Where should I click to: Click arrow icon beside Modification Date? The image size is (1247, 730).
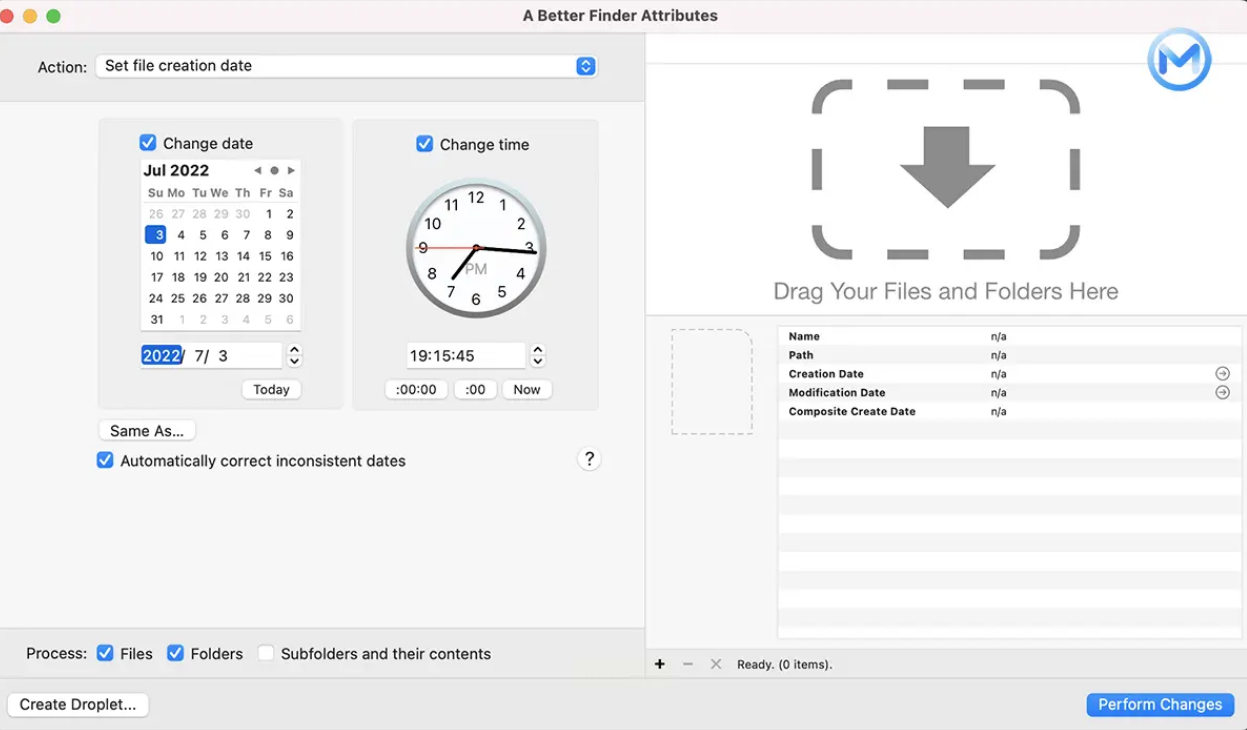click(x=1222, y=392)
